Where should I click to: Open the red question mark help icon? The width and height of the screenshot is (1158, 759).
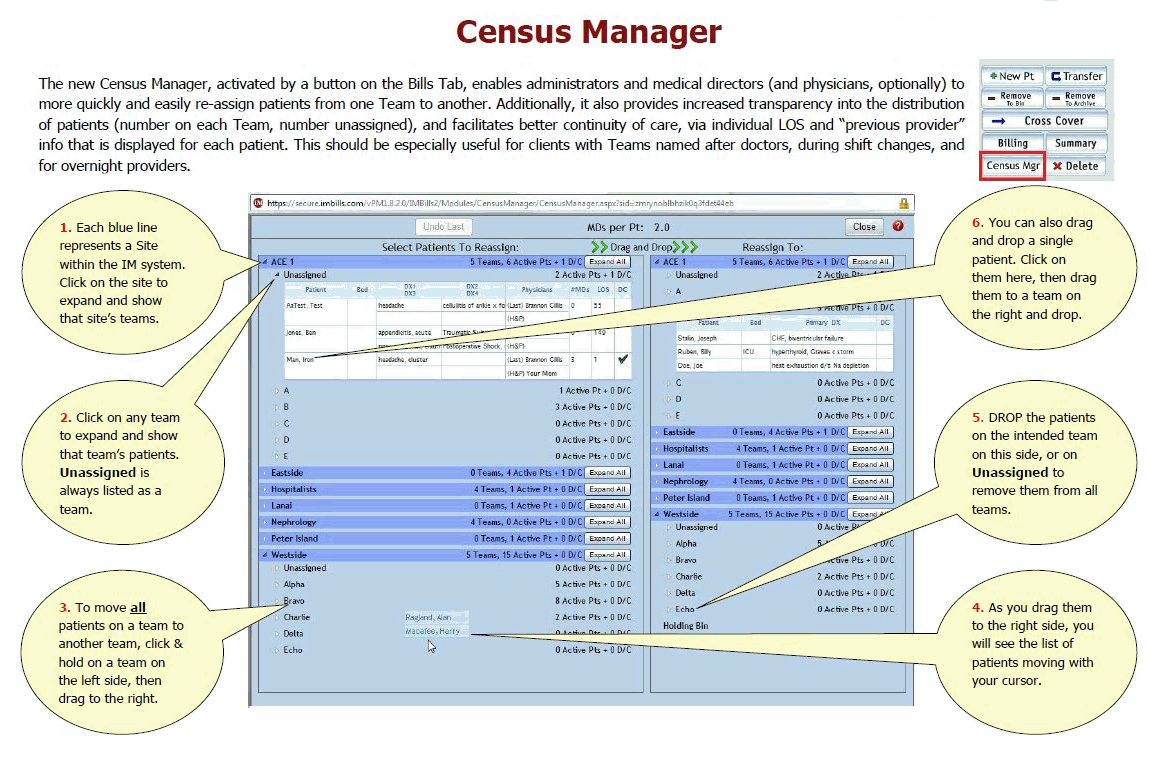click(898, 226)
